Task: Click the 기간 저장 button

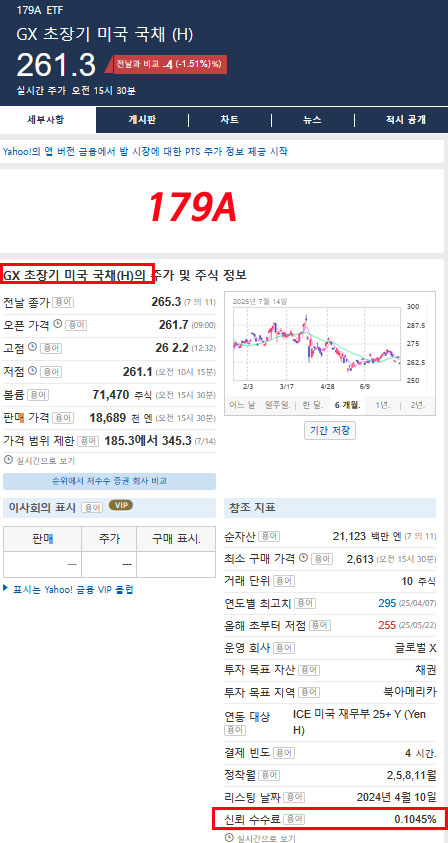Action: 330,430
